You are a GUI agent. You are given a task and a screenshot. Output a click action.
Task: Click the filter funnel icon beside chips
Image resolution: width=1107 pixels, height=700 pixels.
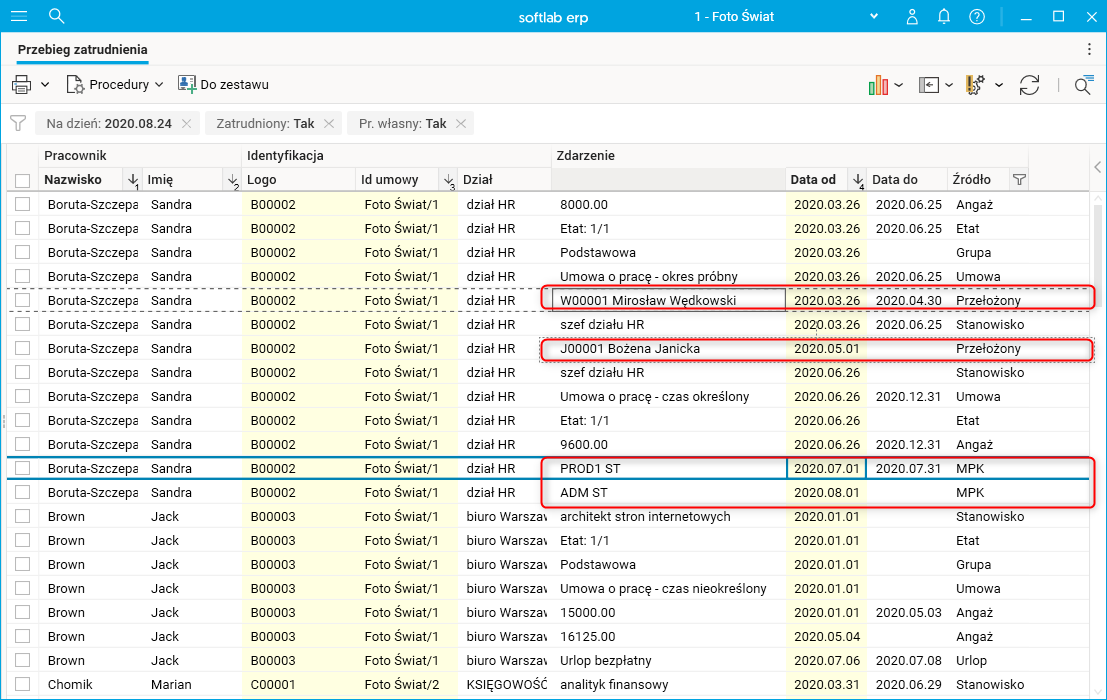pos(17,123)
